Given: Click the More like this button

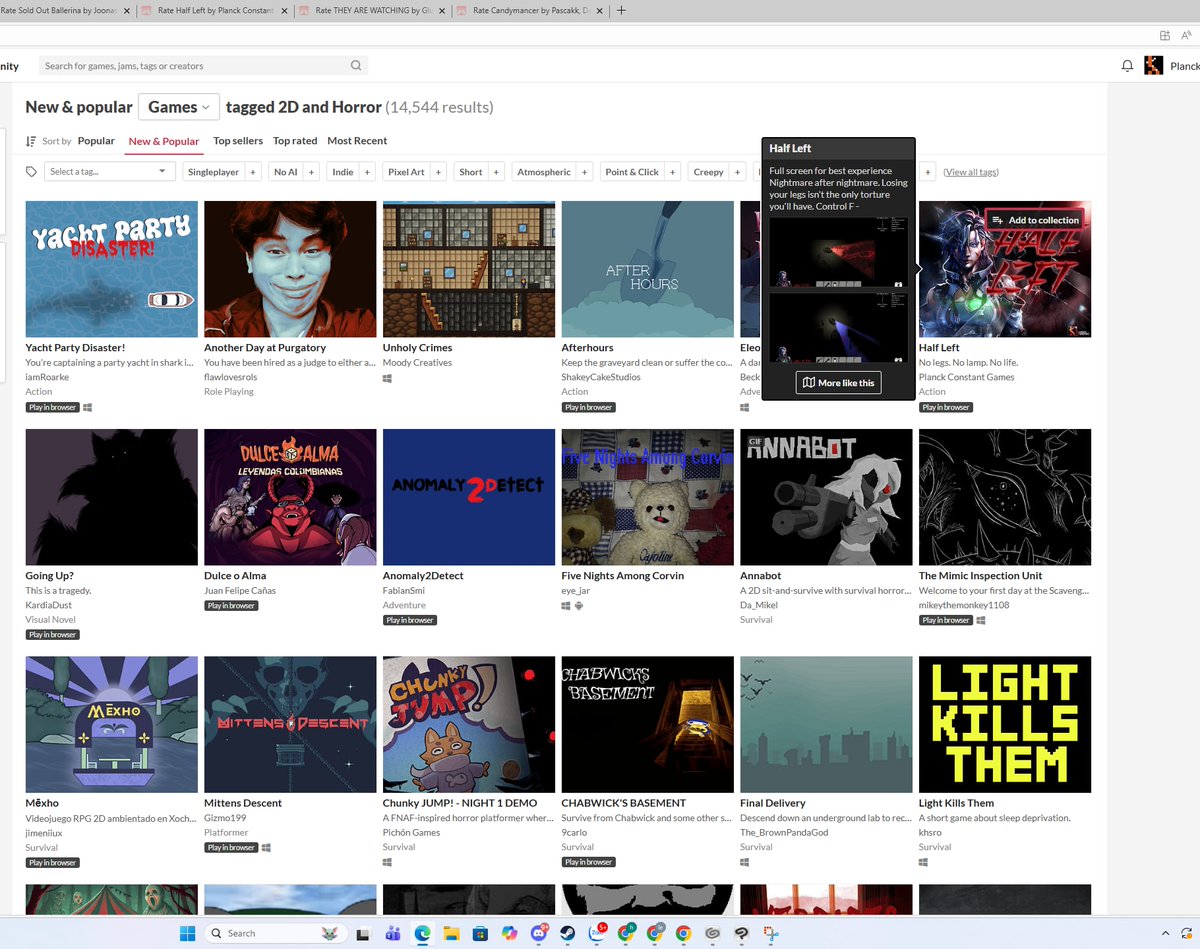Looking at the screenshot, I should pos(839,383).
